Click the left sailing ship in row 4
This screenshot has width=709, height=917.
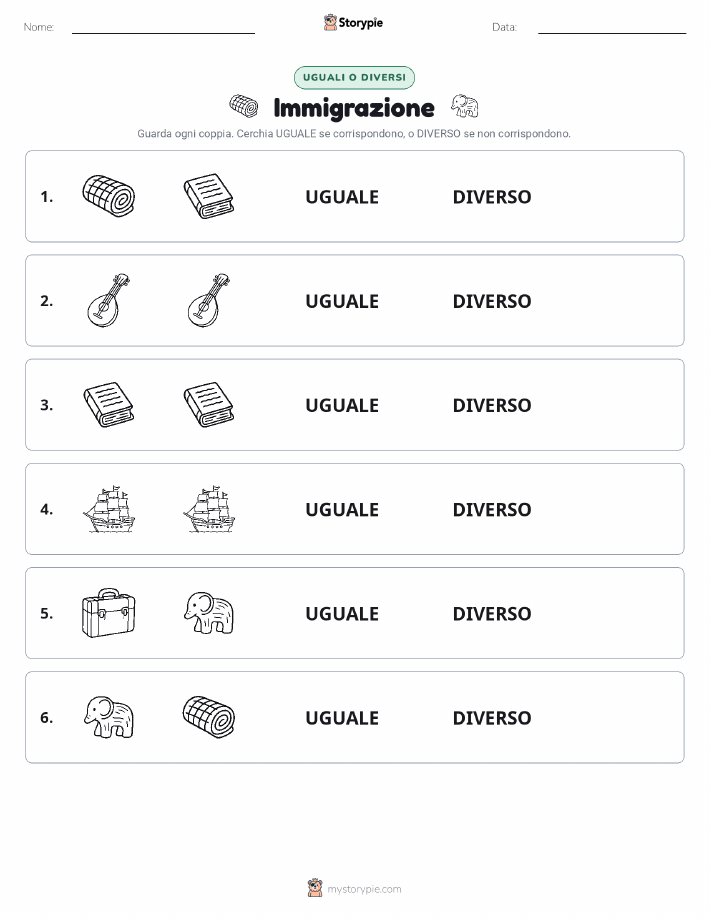[x=109, y=509]
